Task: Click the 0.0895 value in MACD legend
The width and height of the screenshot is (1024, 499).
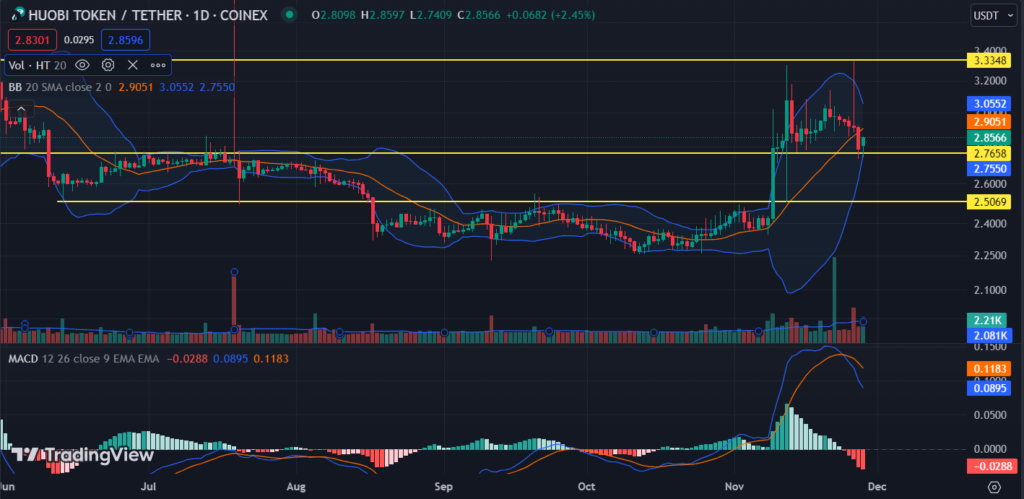Action: point(231,359)
